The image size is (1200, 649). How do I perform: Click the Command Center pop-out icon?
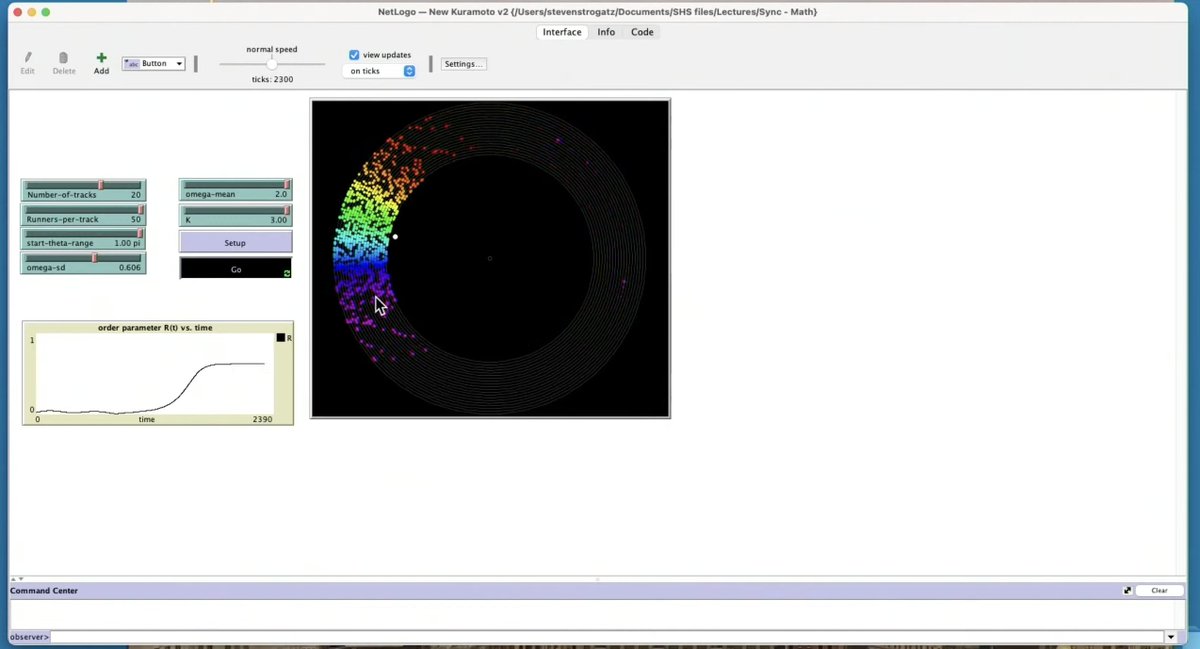[1127, 591]
